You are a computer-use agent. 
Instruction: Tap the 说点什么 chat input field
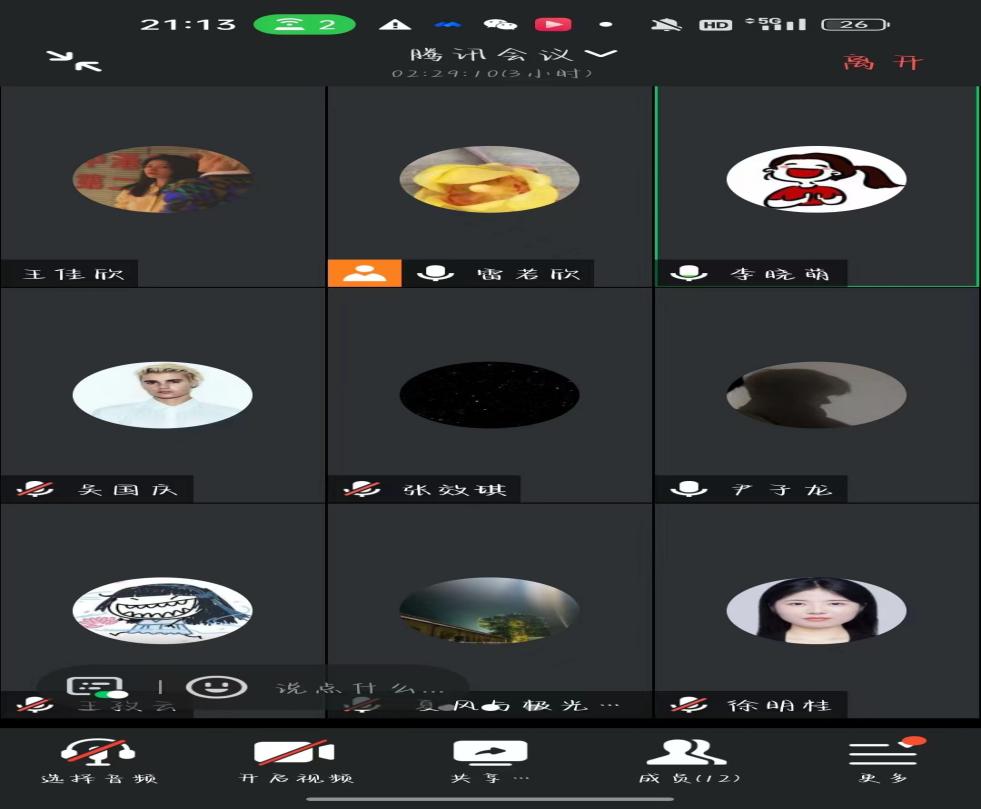click(360, 688)
